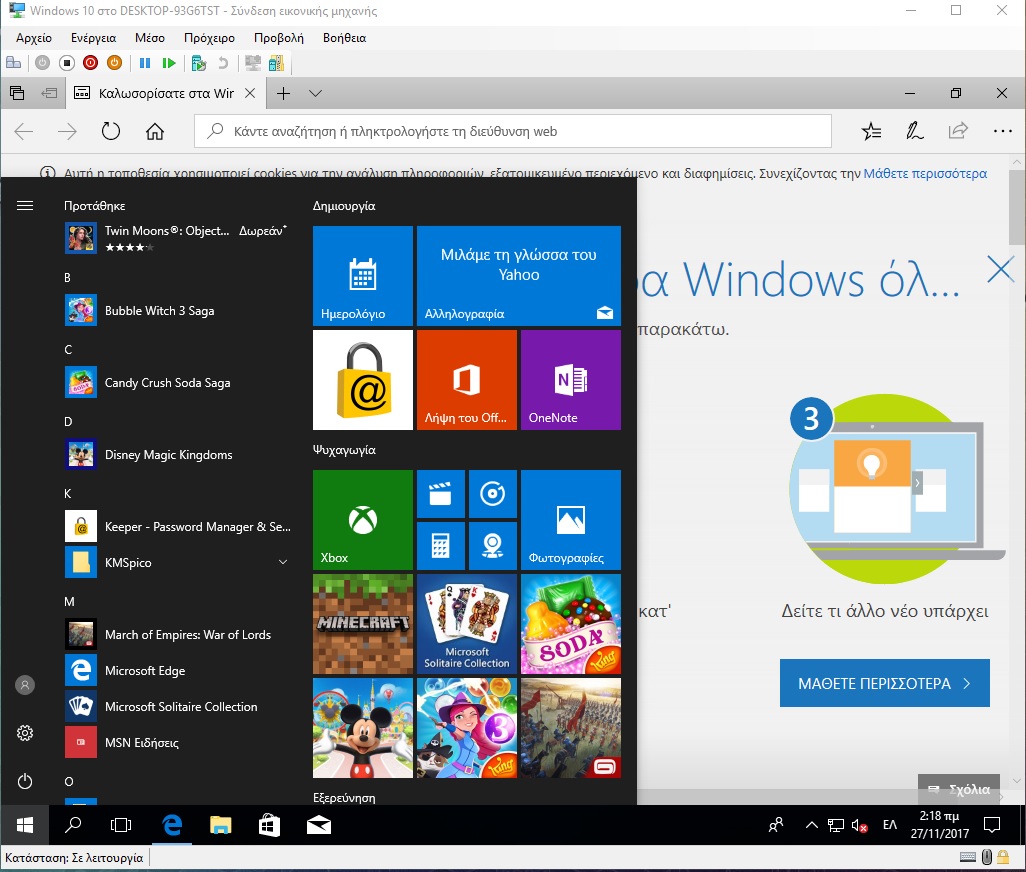
Task: Select the Καλωσορίσατε στα Win tab
Action: click(165, 93)
